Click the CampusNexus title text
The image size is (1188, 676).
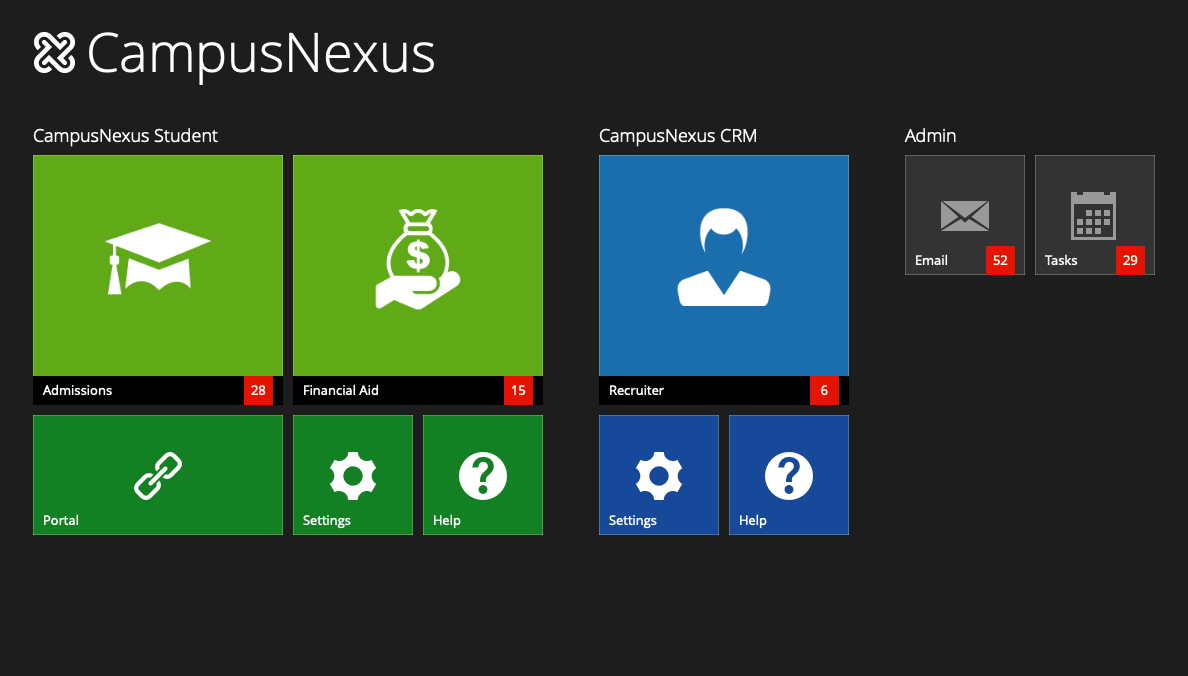(261, 54)
